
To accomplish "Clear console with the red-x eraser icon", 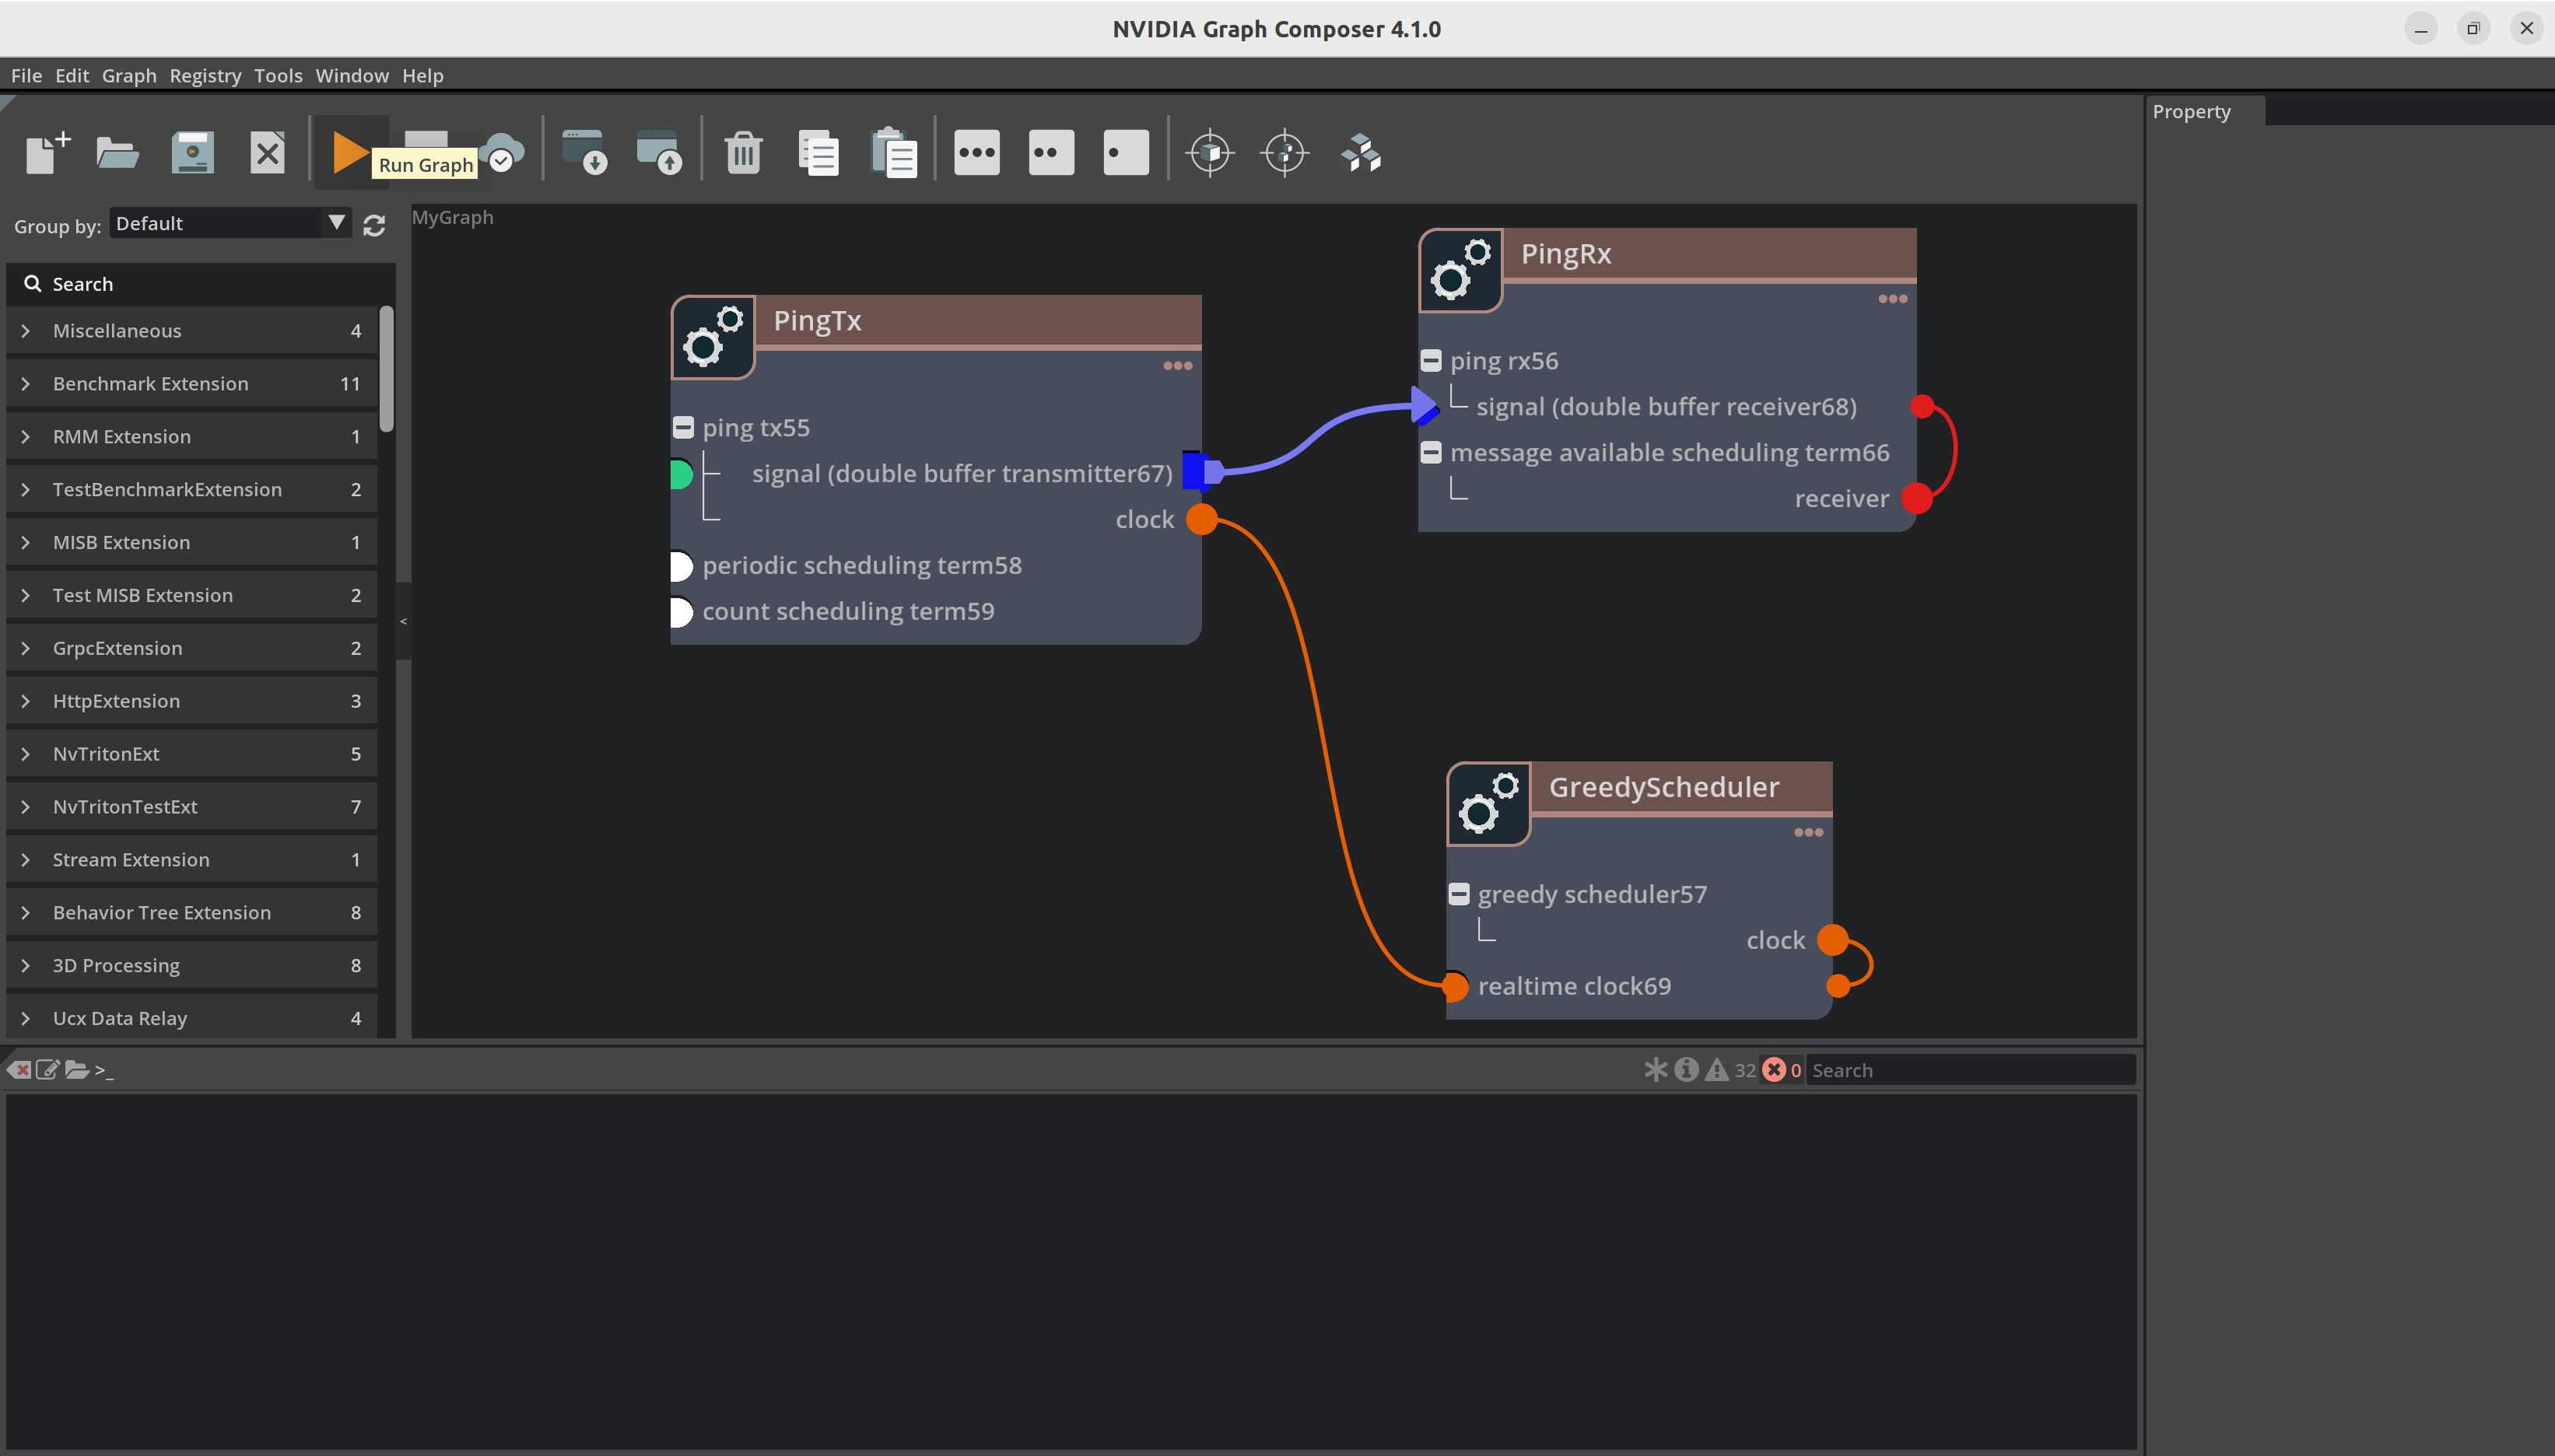I will (19, 1070).
